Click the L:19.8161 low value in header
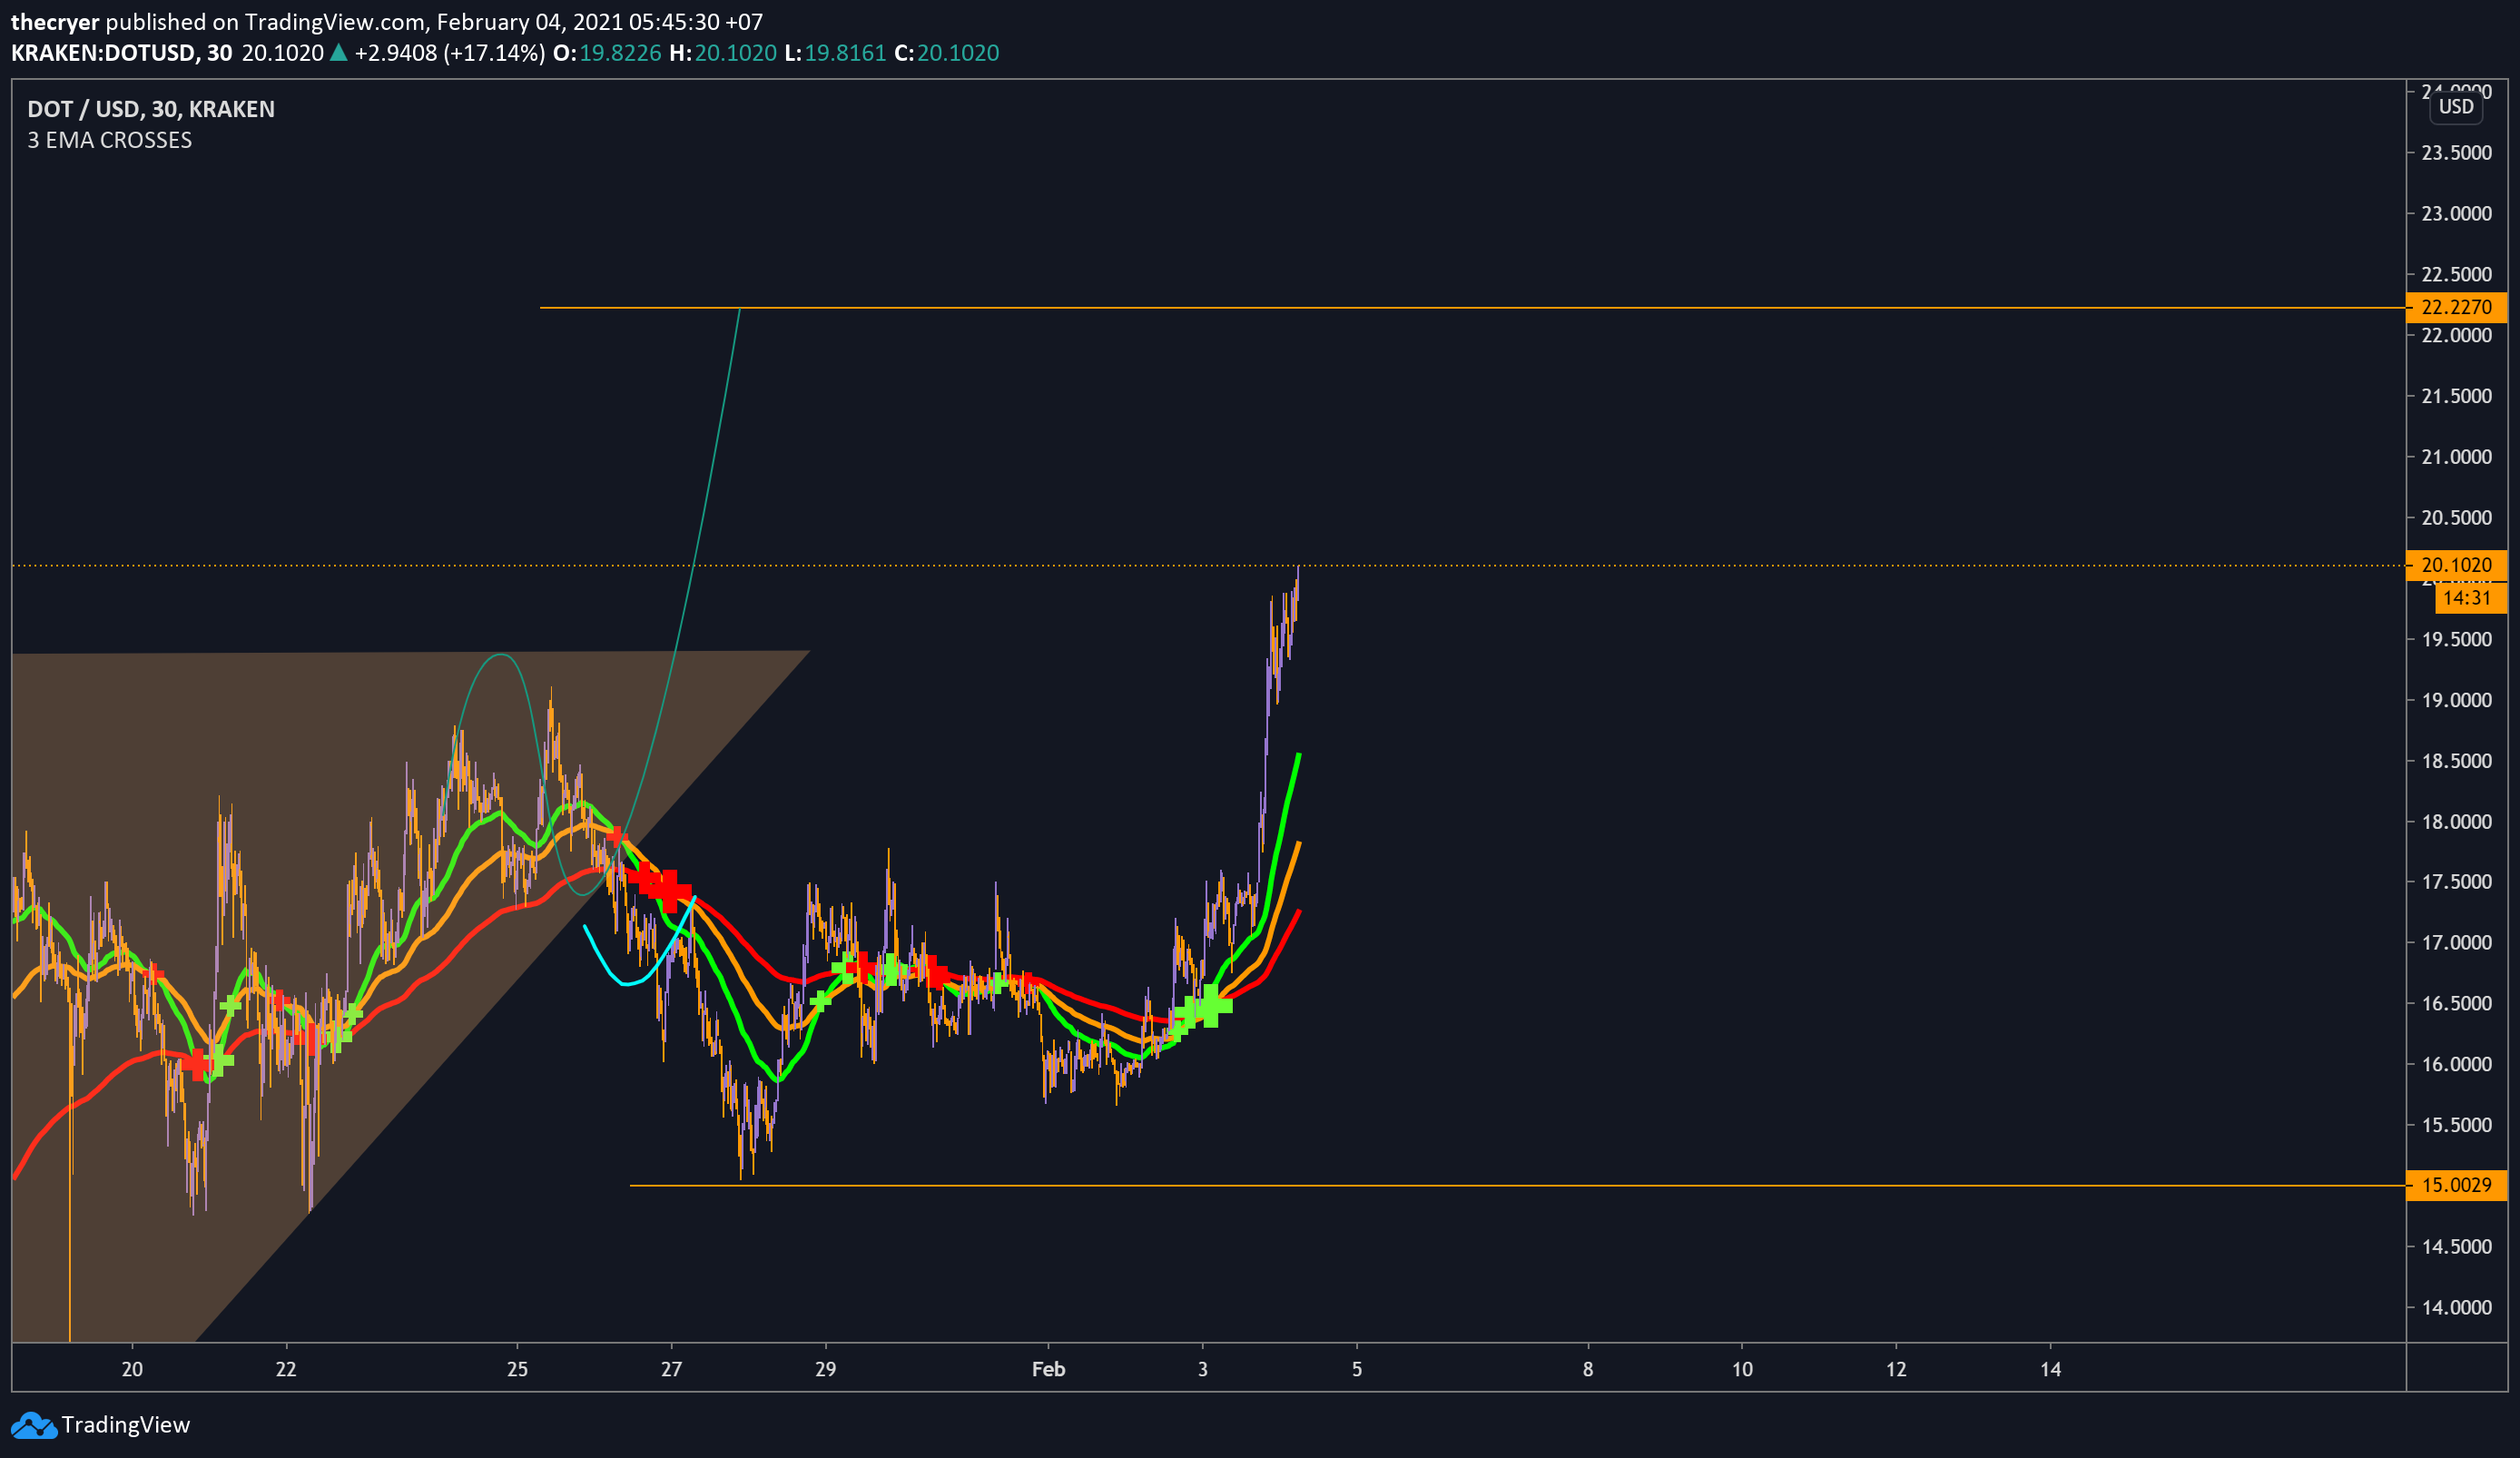2520x1458 pixels. click(x=835, y=53)
